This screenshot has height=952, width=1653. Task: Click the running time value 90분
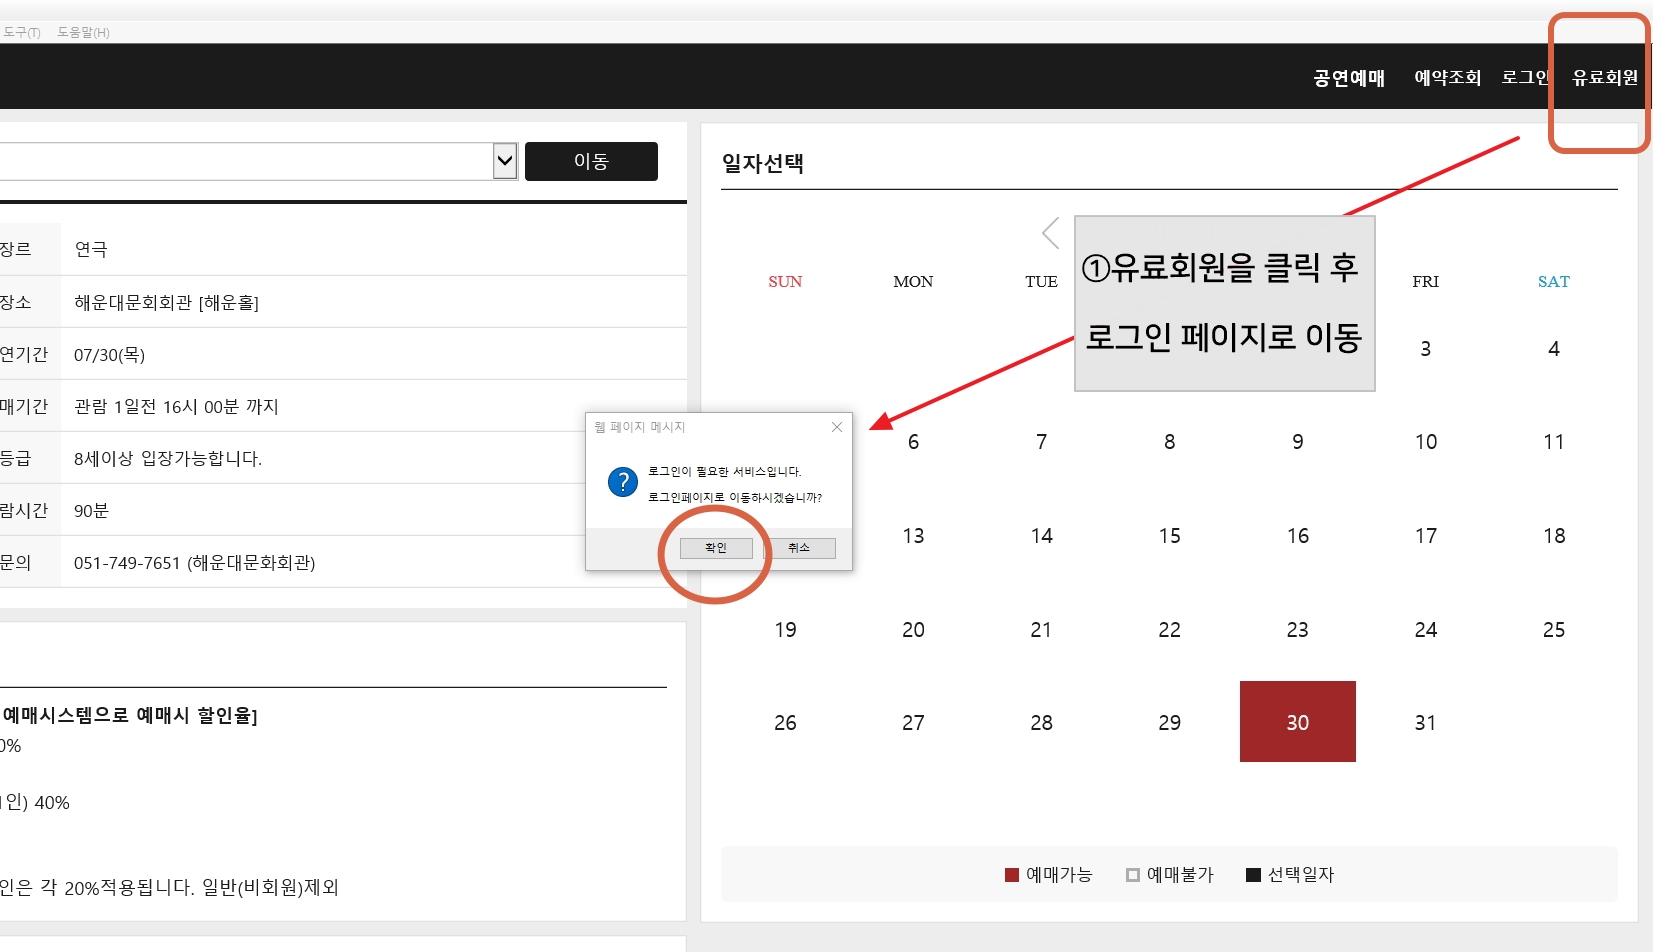91,511
